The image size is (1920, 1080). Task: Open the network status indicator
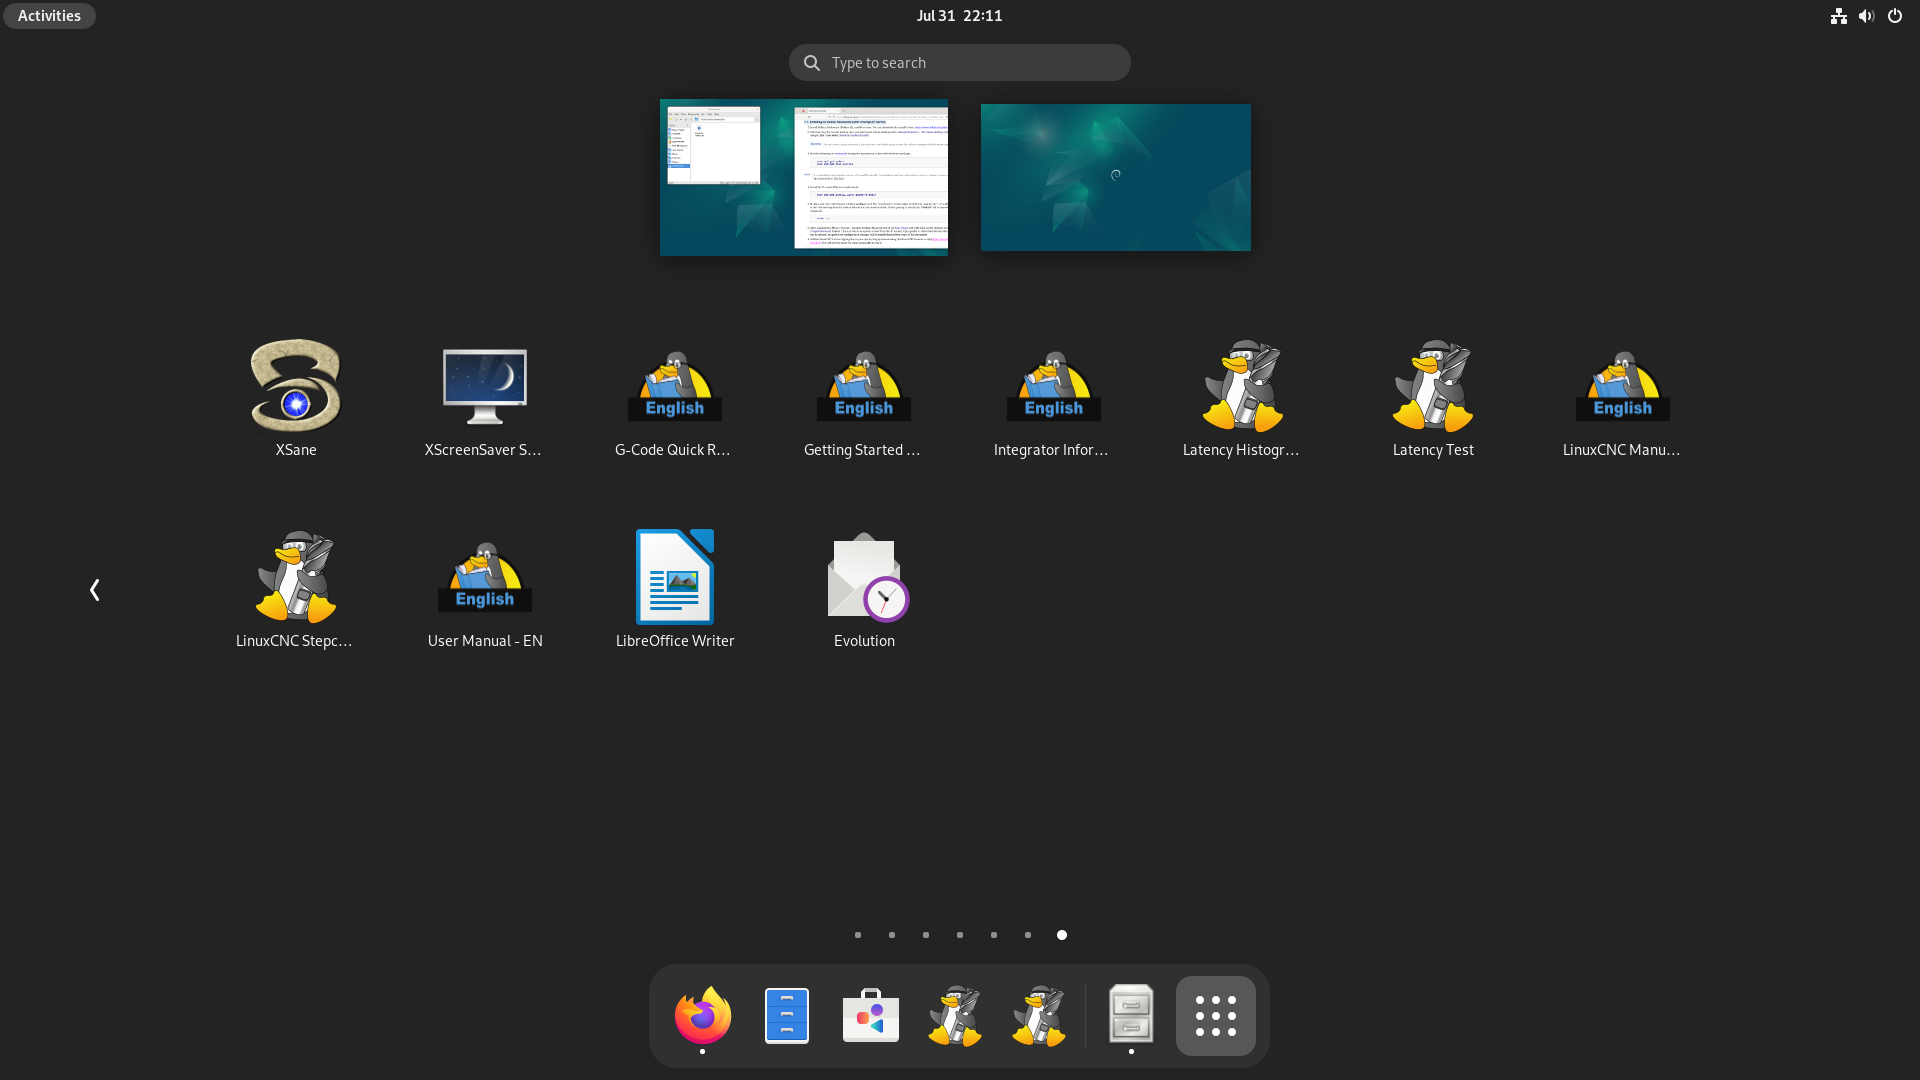(1839, 16)
